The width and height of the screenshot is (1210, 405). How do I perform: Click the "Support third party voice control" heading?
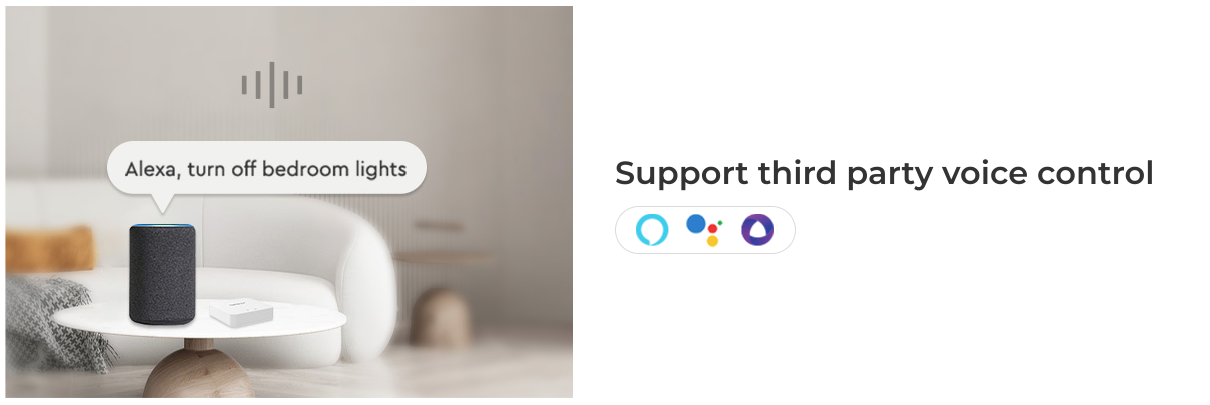tap(884, 174)
